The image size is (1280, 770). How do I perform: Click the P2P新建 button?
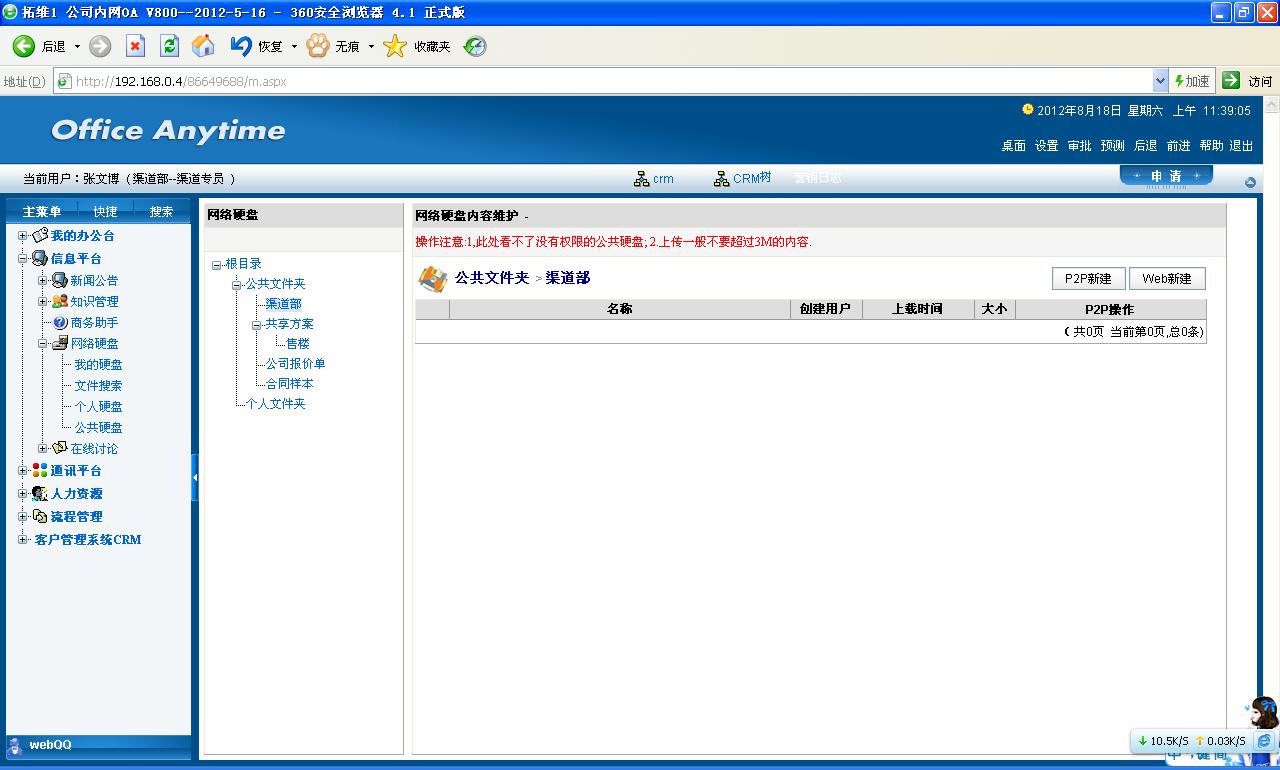[x=1088, y=279]
